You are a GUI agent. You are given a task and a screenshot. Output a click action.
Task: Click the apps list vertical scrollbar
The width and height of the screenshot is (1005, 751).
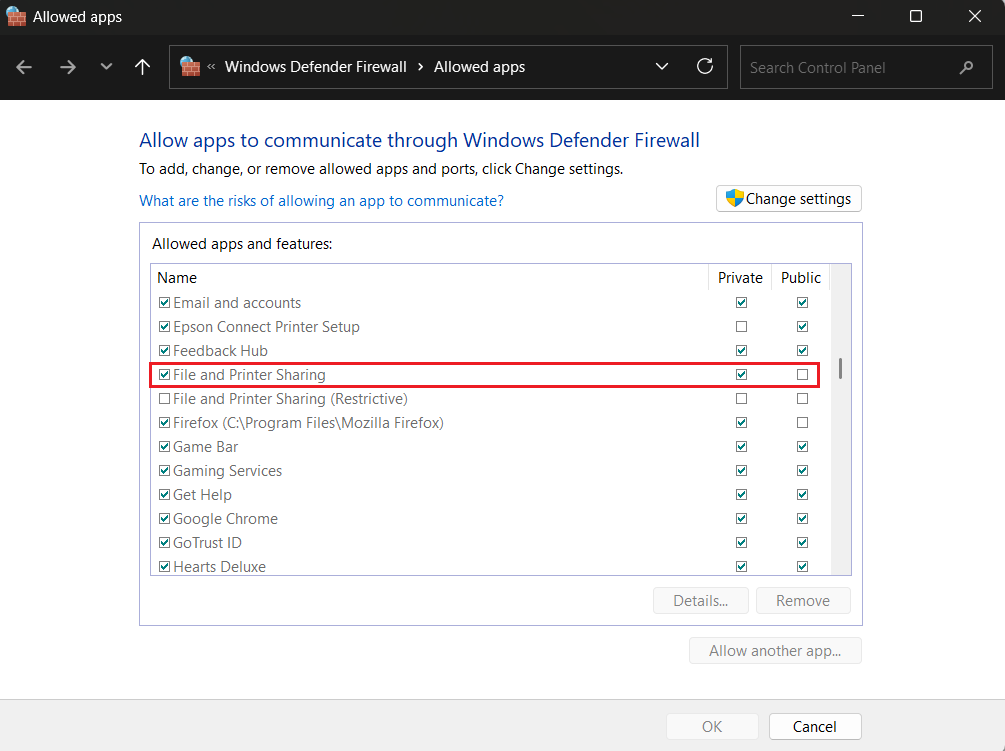coord(840,369)
